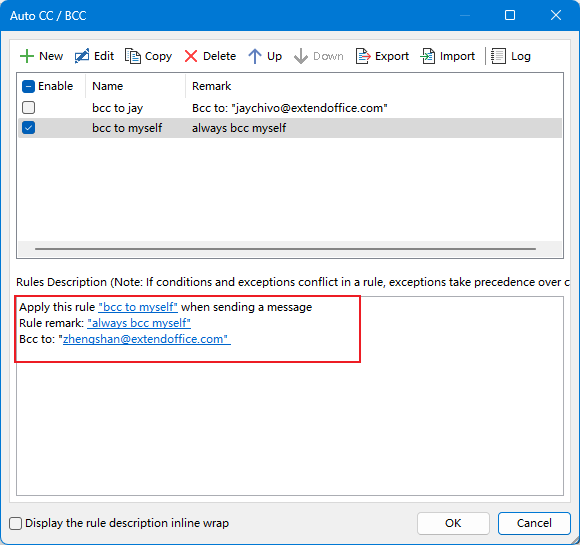This screenshot has width=580, height=545.
Task: Select the 'bcc to jay' rule row
Action: (x=290, y=108)
